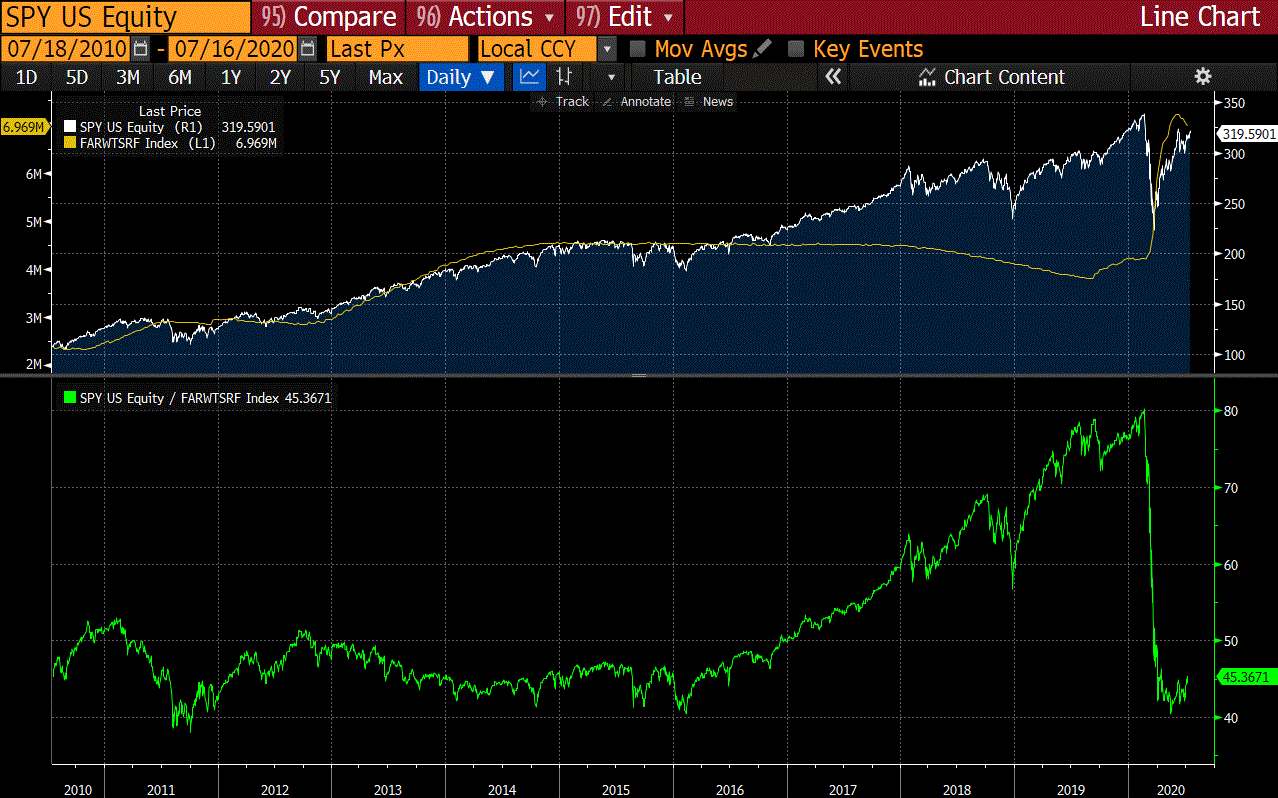The width and height of the screenshot is (1278, 798).
Task: Collapse panel with double left arrows
Action: click(x=832, y=77)
